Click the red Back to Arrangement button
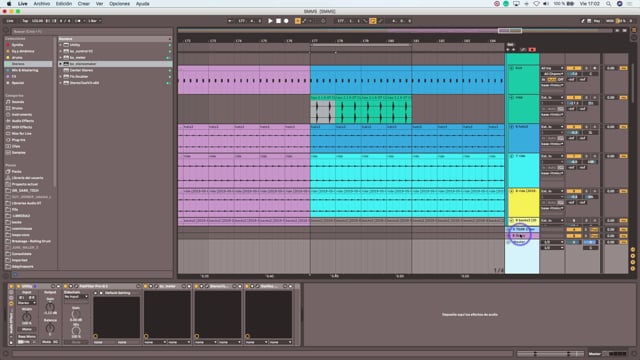Viewport: 640px width, 360px height. (x=532, y=49)
